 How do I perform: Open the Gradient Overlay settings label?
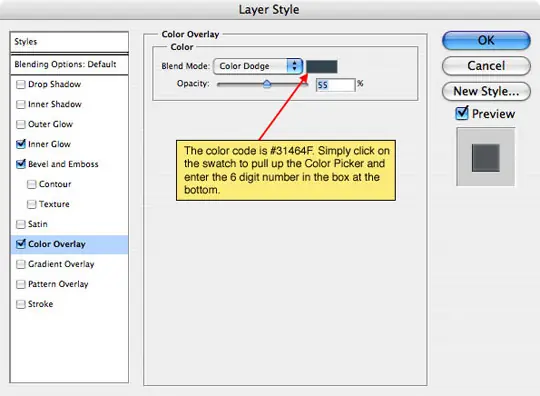[x=61, y=264]
